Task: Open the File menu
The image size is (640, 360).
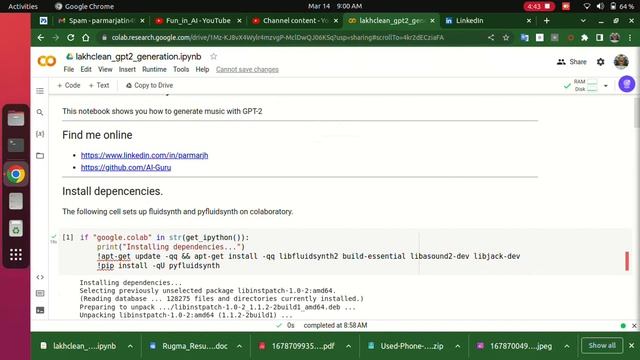Action: [69, 69]
